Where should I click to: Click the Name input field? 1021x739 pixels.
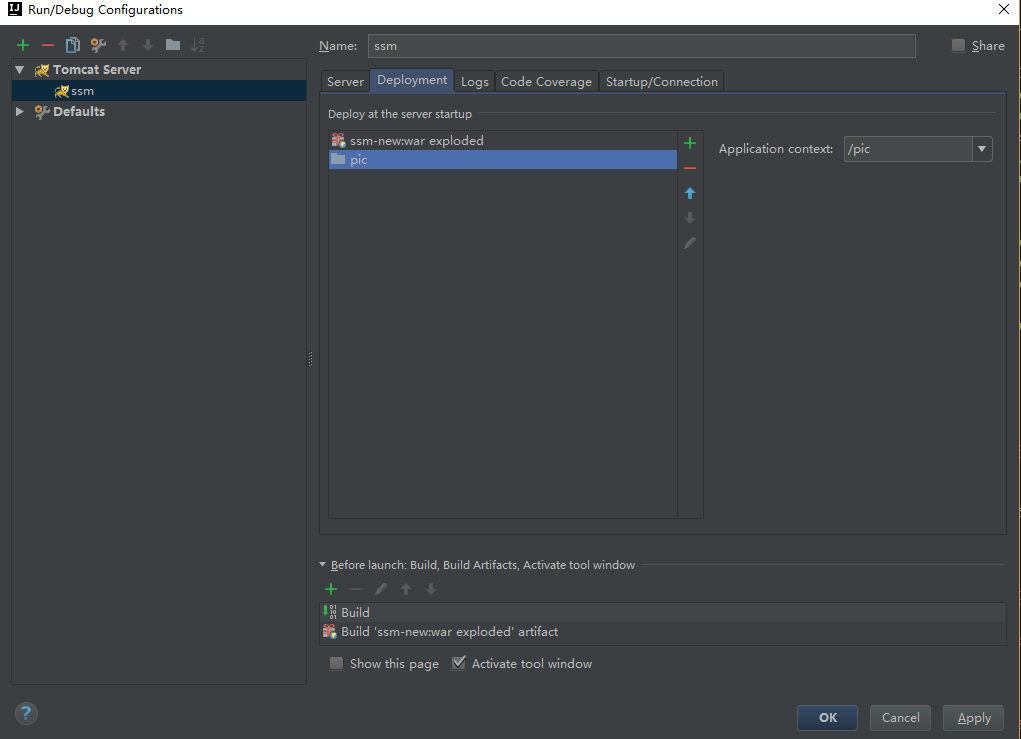pyautogui.click(x=641, y=46)
